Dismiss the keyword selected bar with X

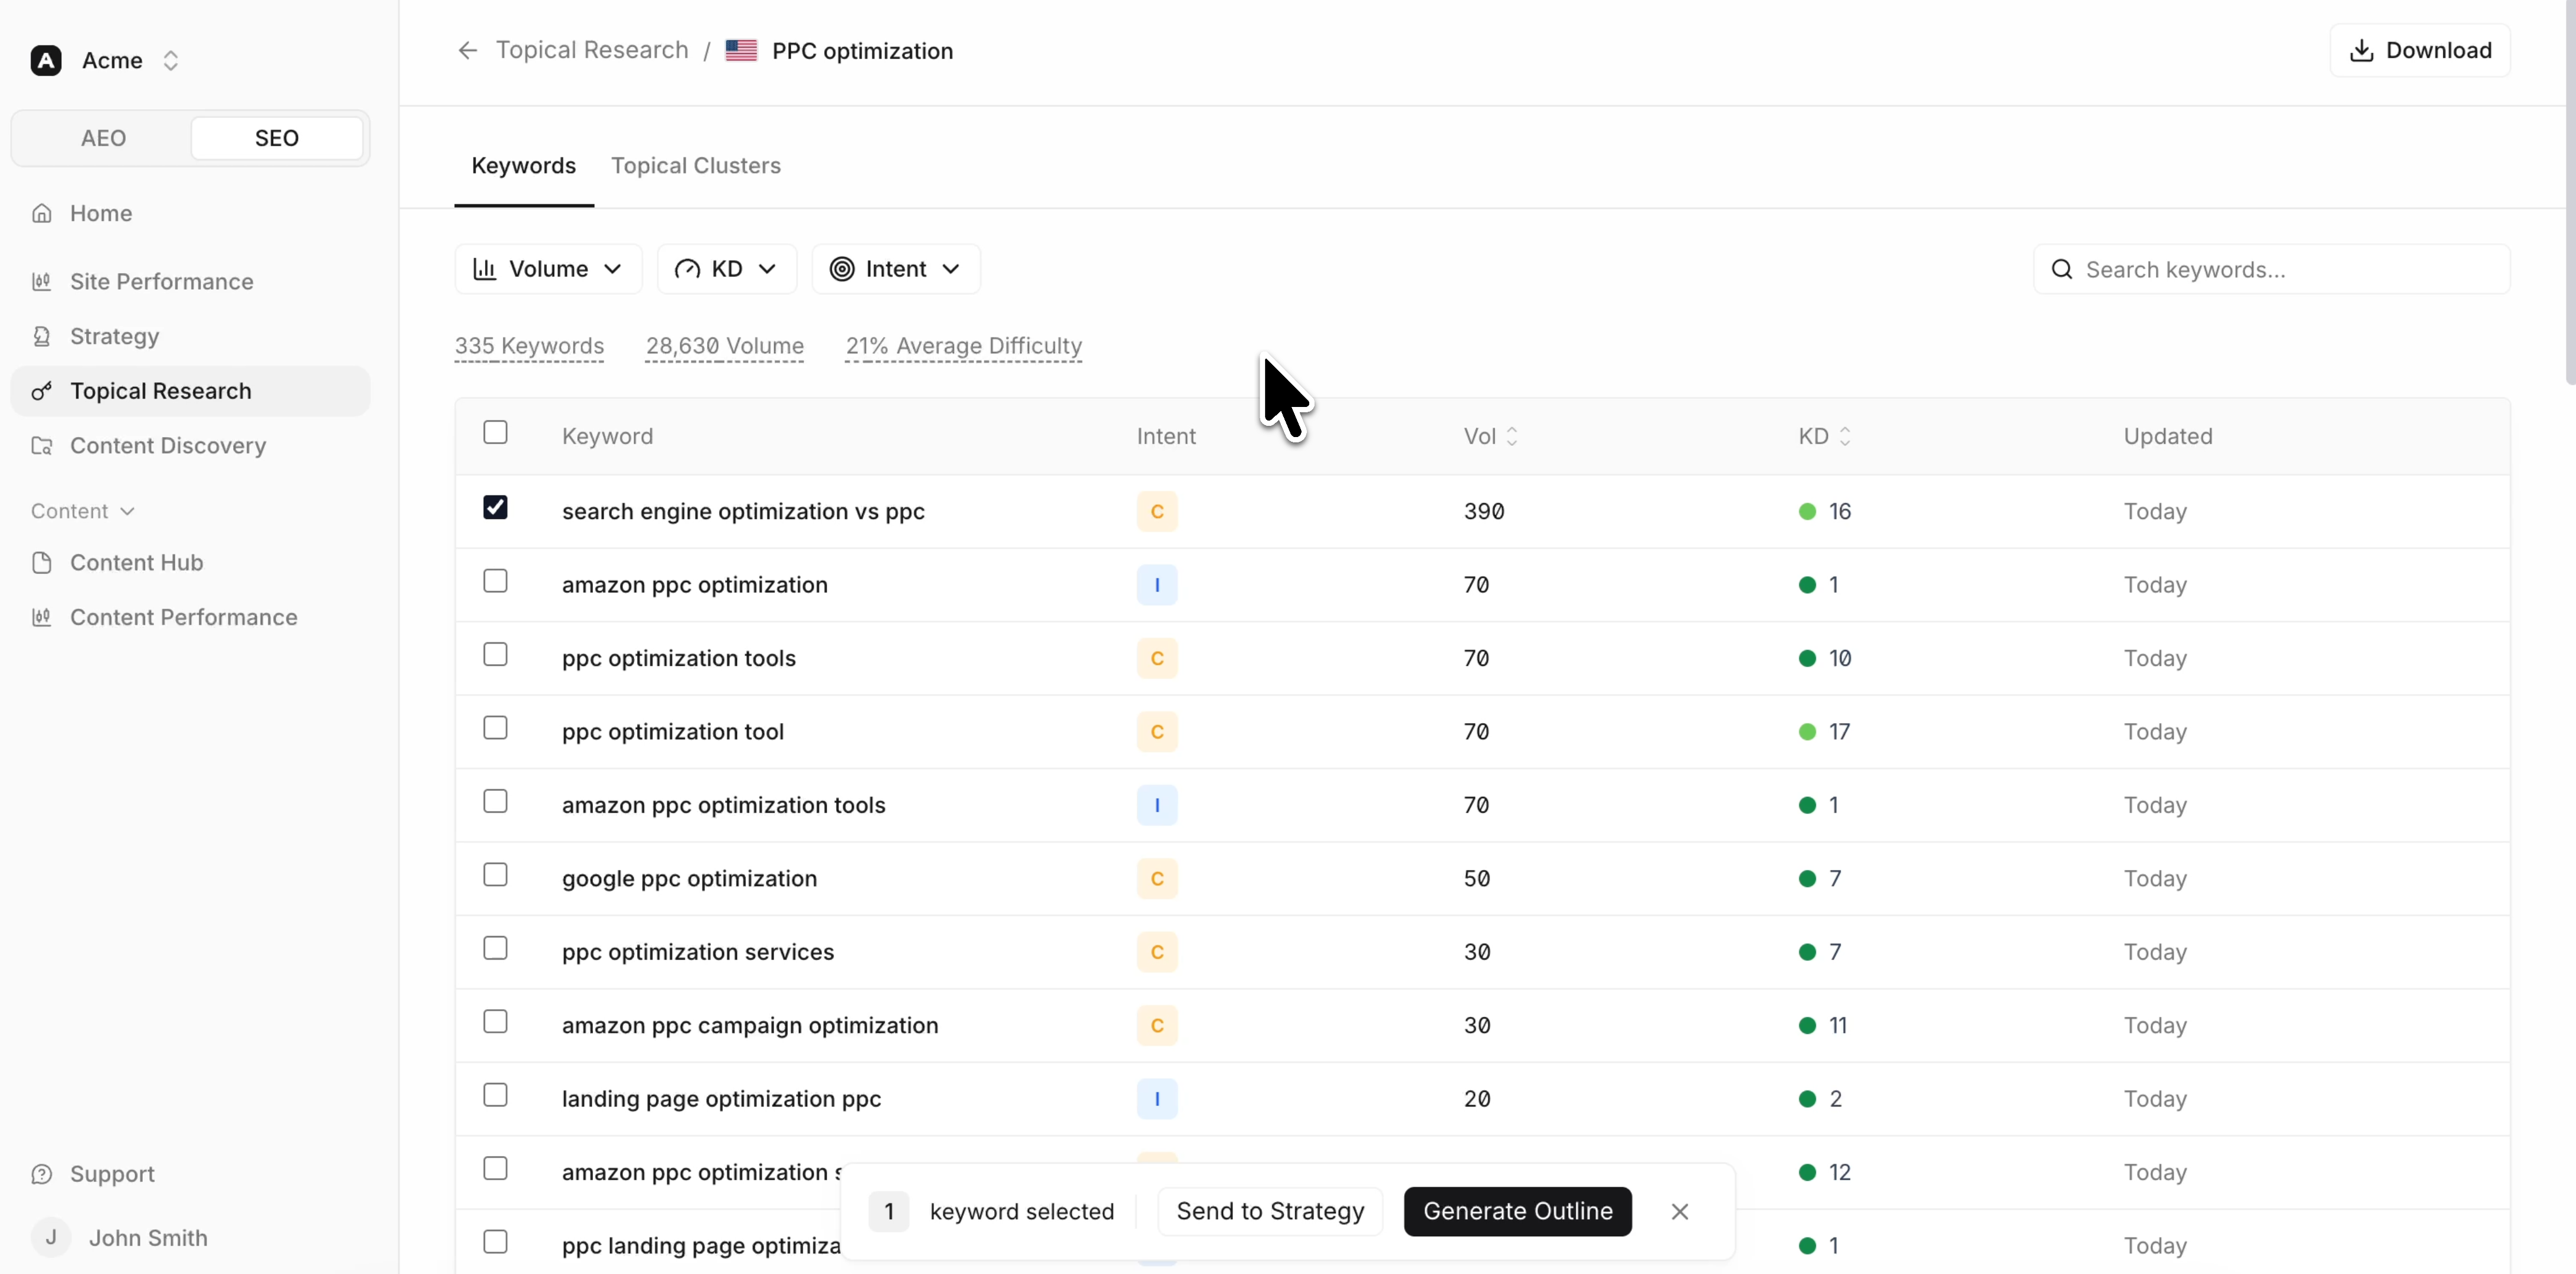(1680, 1211)
